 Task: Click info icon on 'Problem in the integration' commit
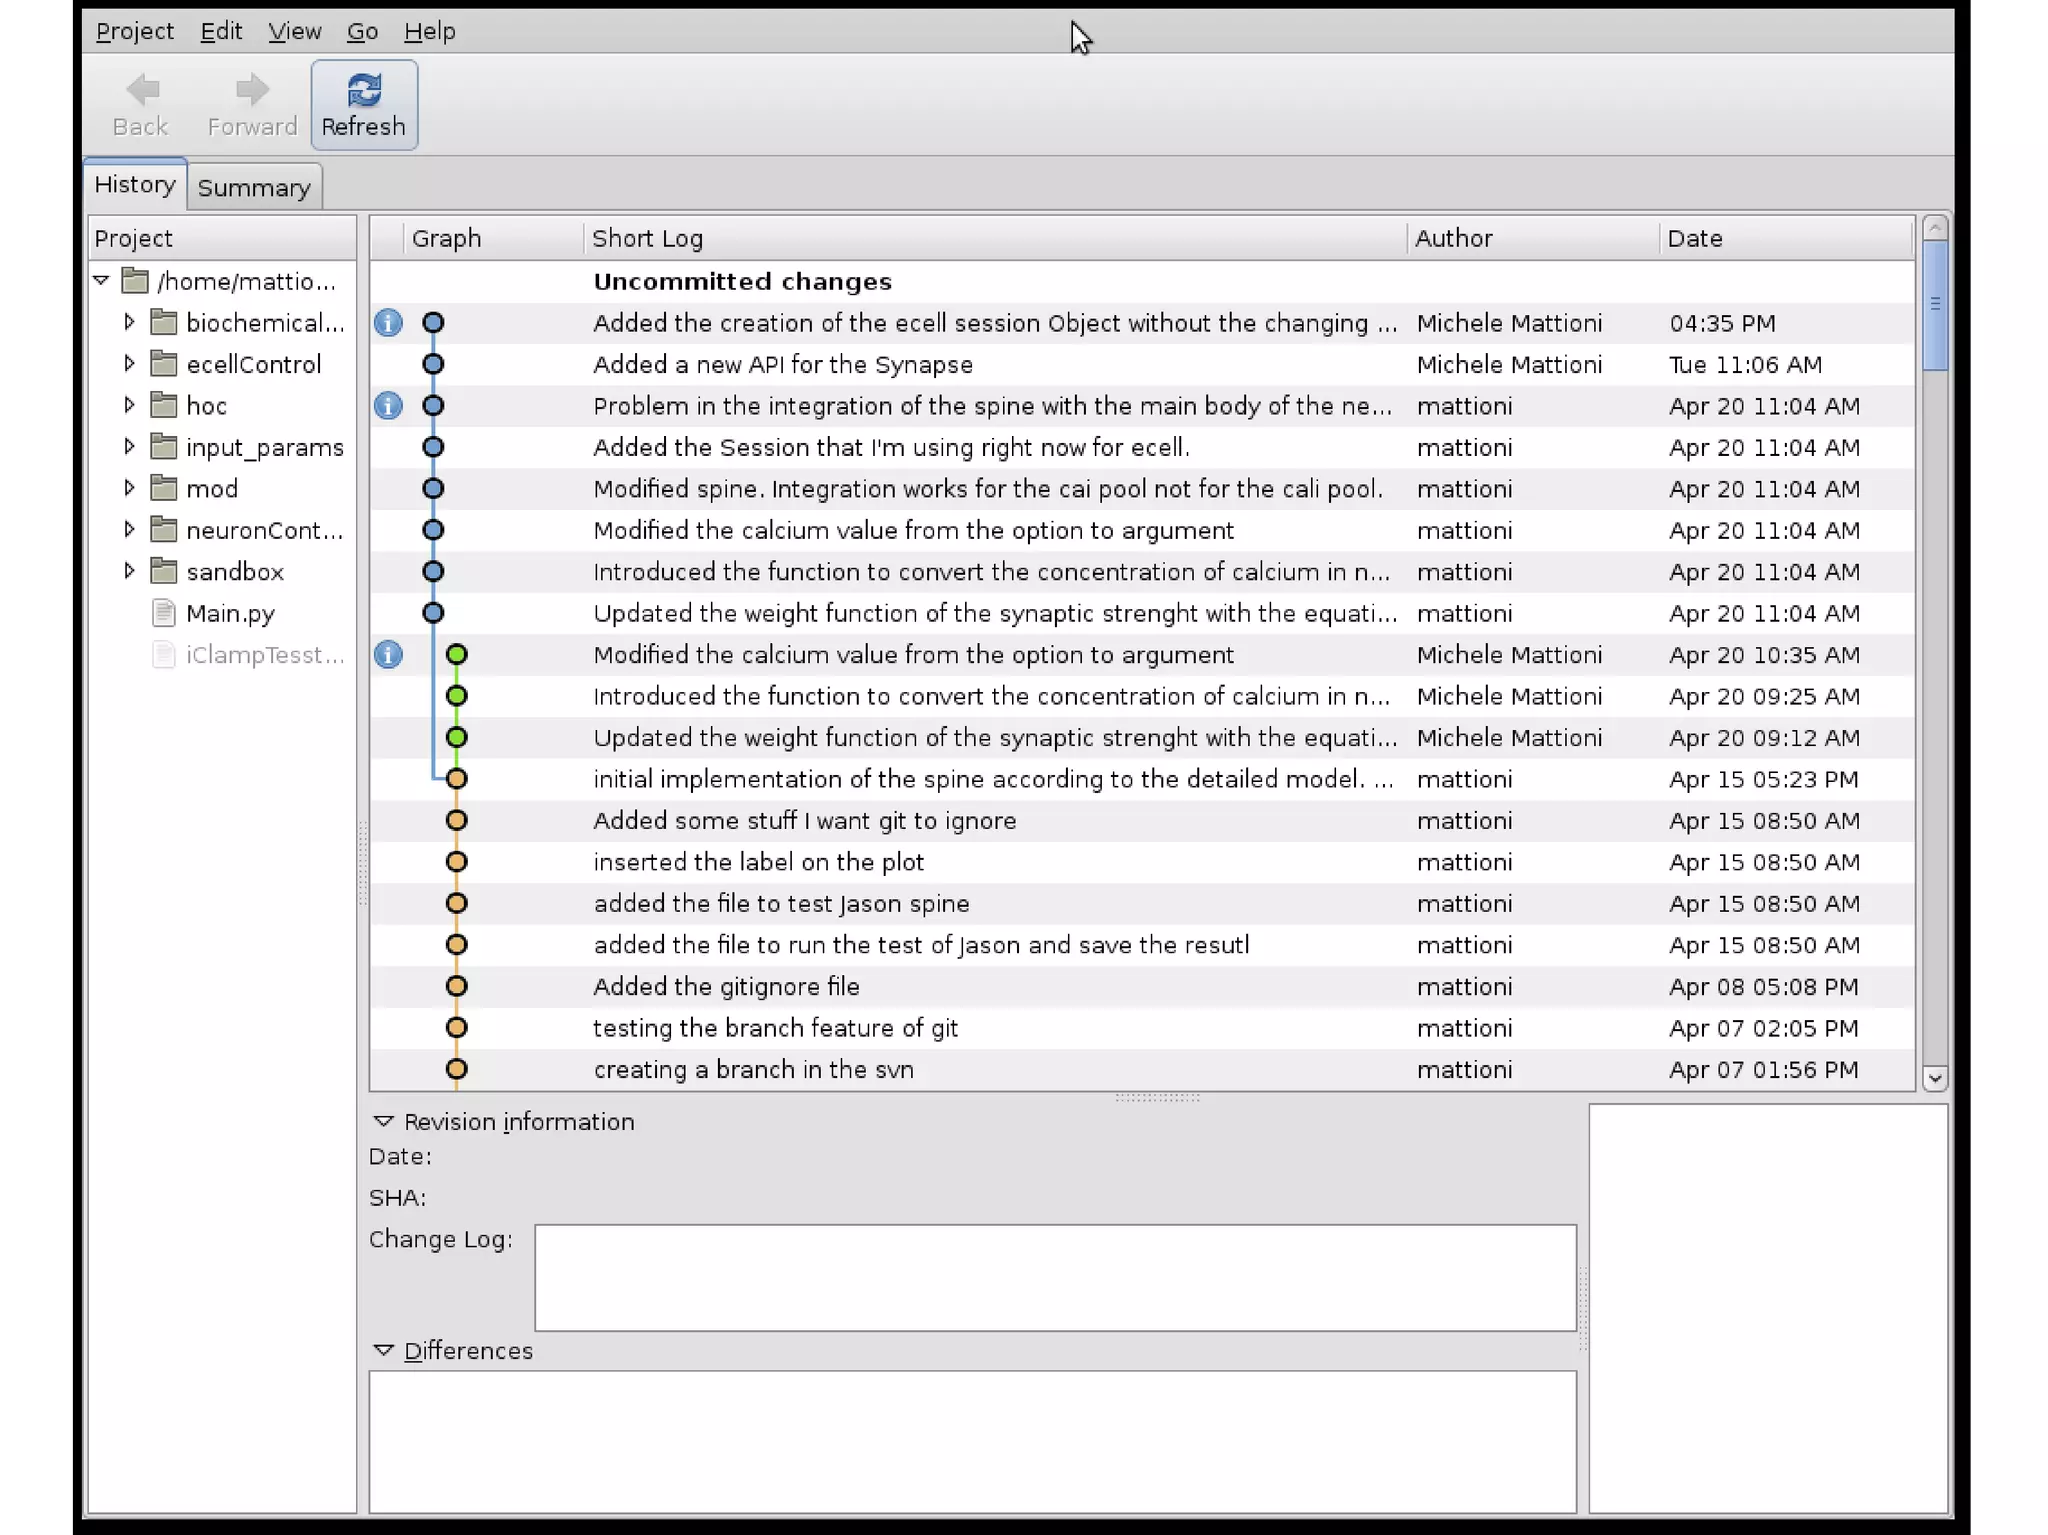[388, 406]
